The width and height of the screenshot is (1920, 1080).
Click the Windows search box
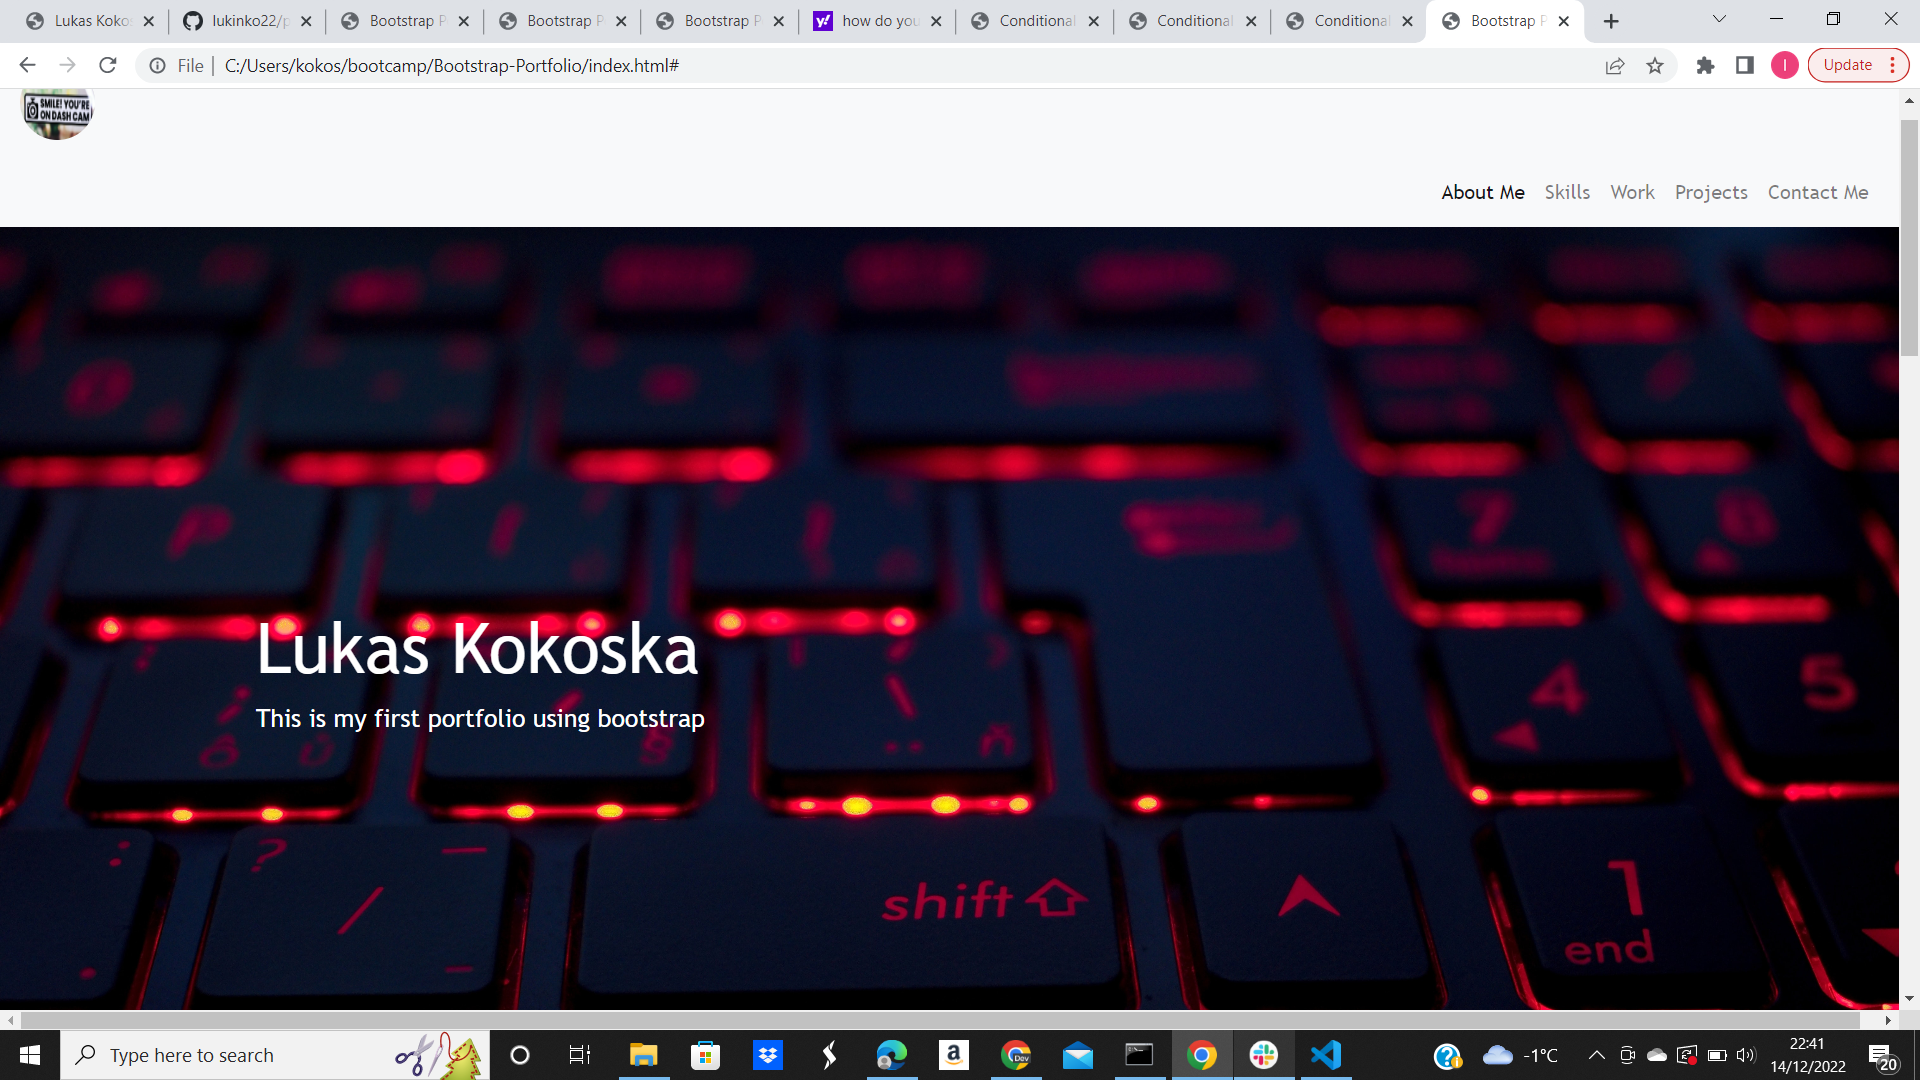275,1055
